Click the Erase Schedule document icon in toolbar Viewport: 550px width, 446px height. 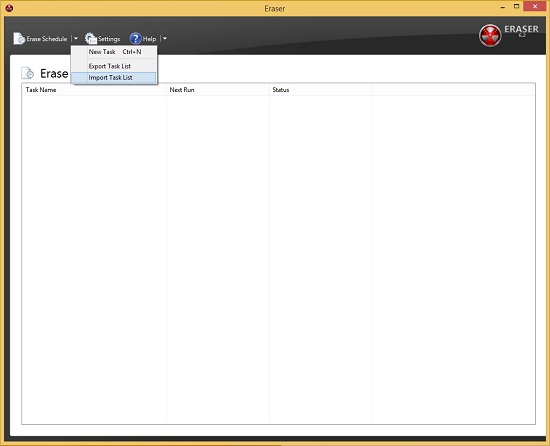pyautogui.click(x=19, y=39)
